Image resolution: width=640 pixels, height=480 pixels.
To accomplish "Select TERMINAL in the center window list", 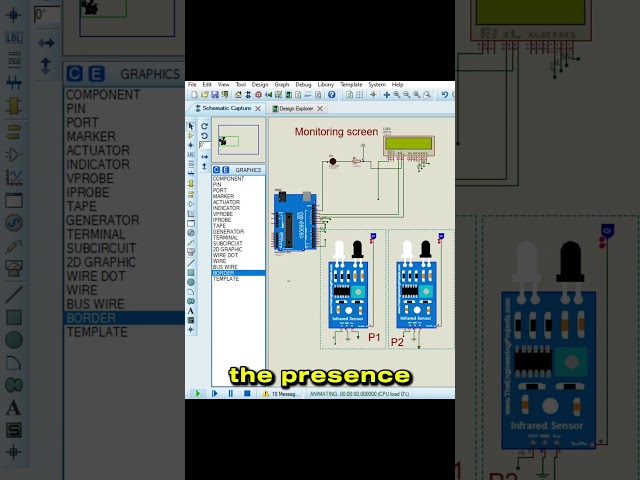I will [x=238, y=238].
